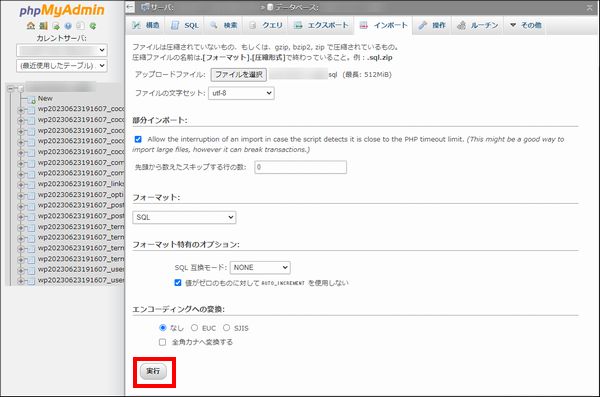Viewport: 600px width, 397px height.
Task: Click the MySQL documentation pages icon
Action: [80, 26]
